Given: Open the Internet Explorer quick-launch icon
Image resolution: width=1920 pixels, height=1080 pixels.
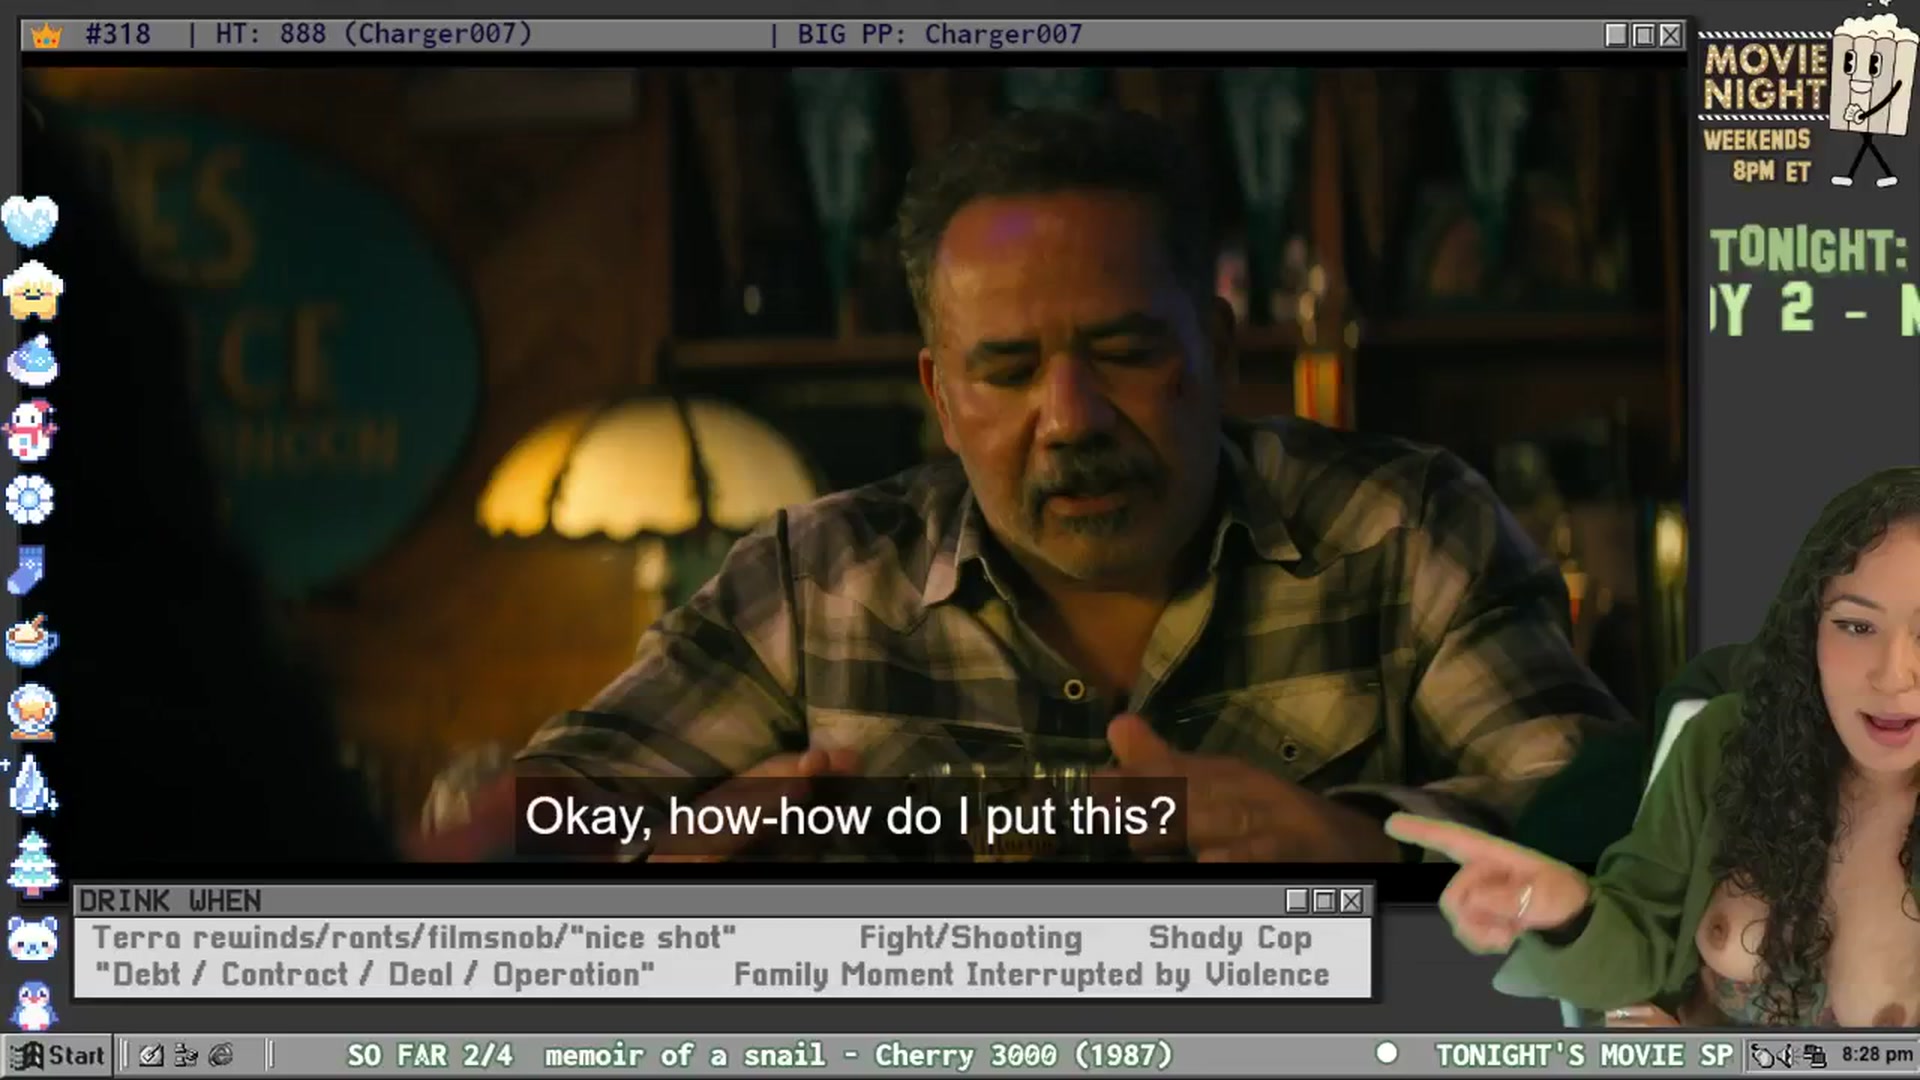Looking at the screenshot, I should [x=221, y=1055].
